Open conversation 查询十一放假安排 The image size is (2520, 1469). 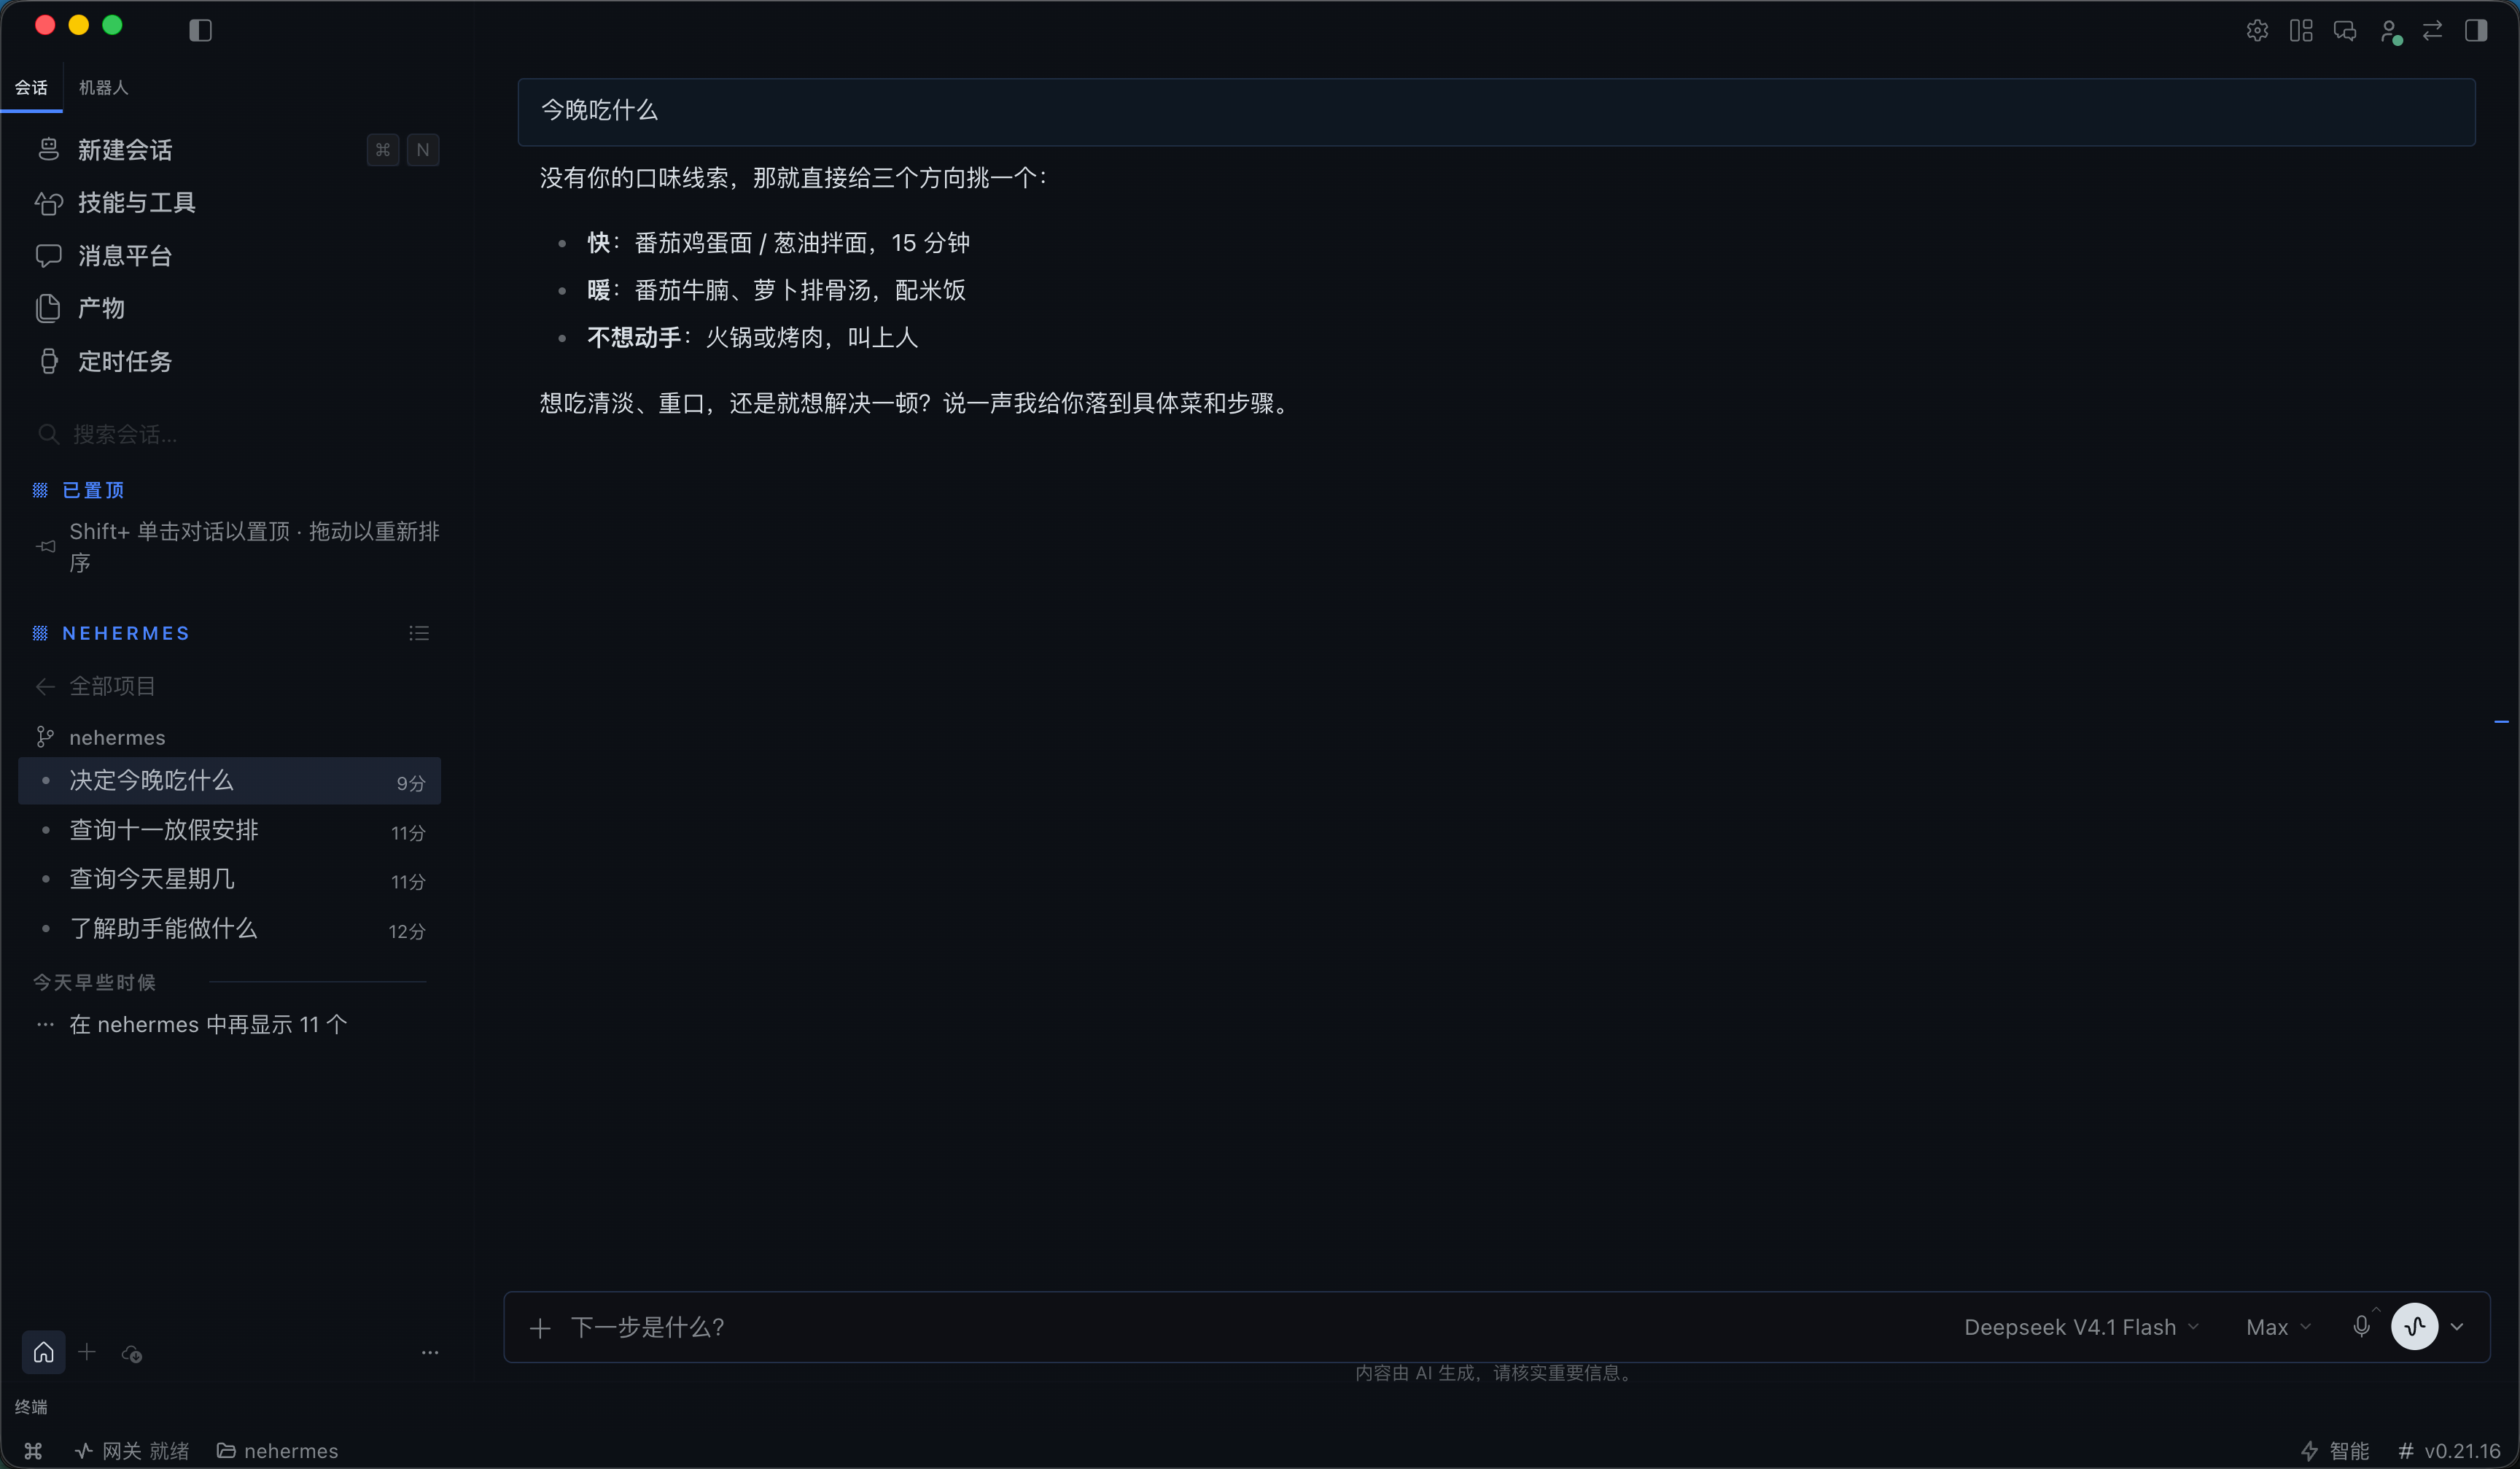point(230,830)
